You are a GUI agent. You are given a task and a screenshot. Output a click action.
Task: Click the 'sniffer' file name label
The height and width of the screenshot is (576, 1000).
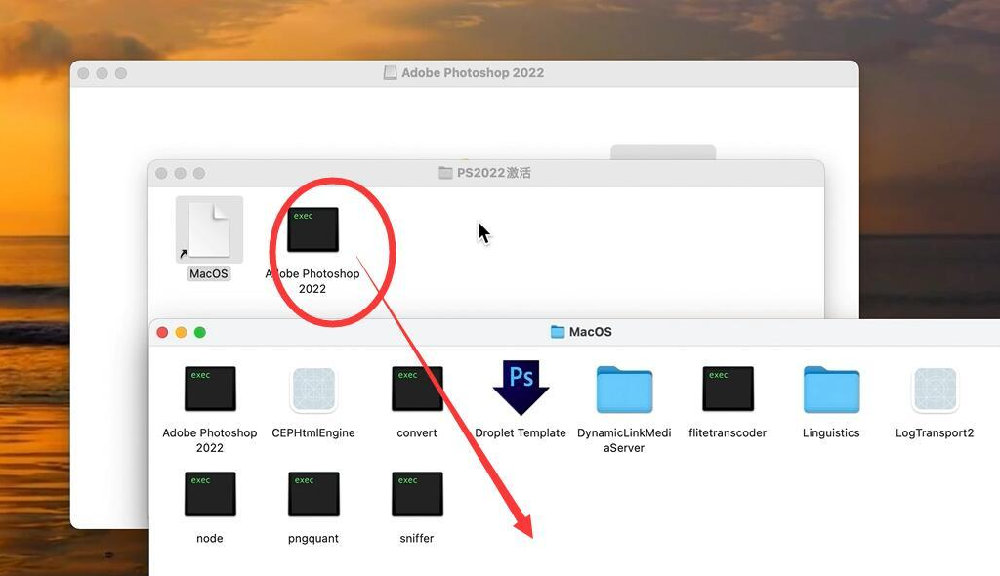click(417, 538)
